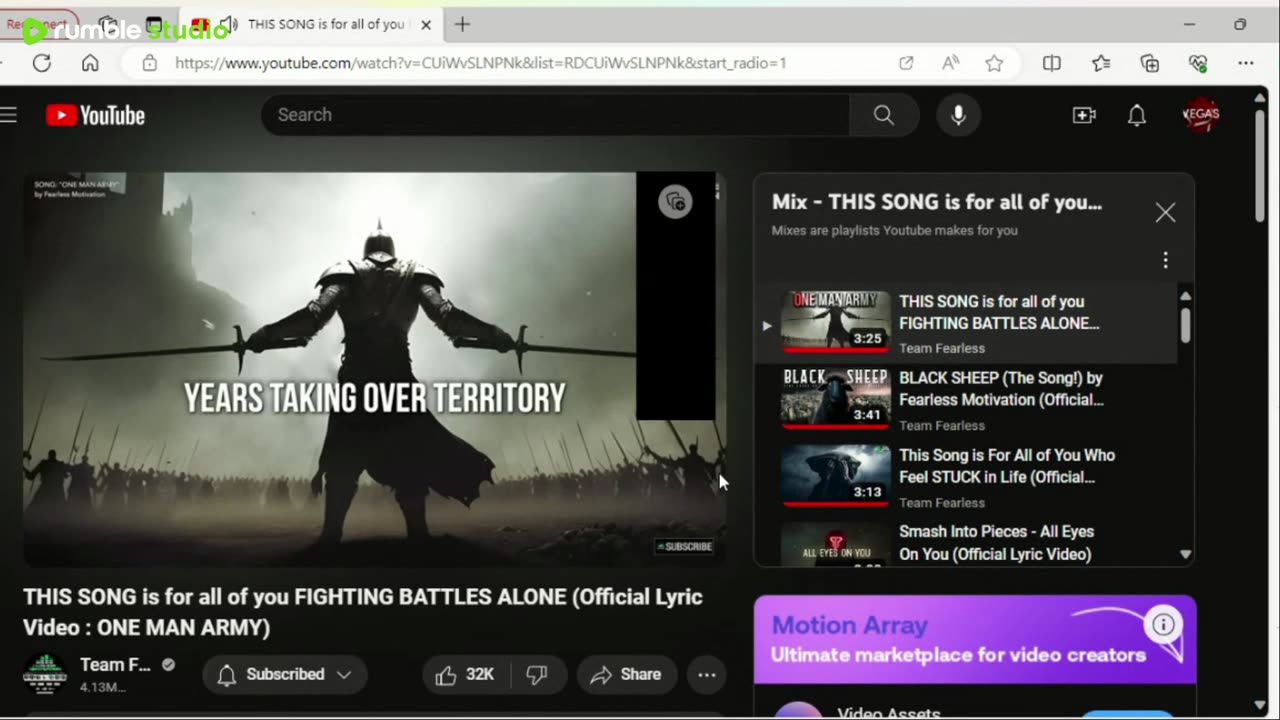Viewport: 1280px width, 720px height.
Task: Close the THIS SONG tab
Action: 426,24
